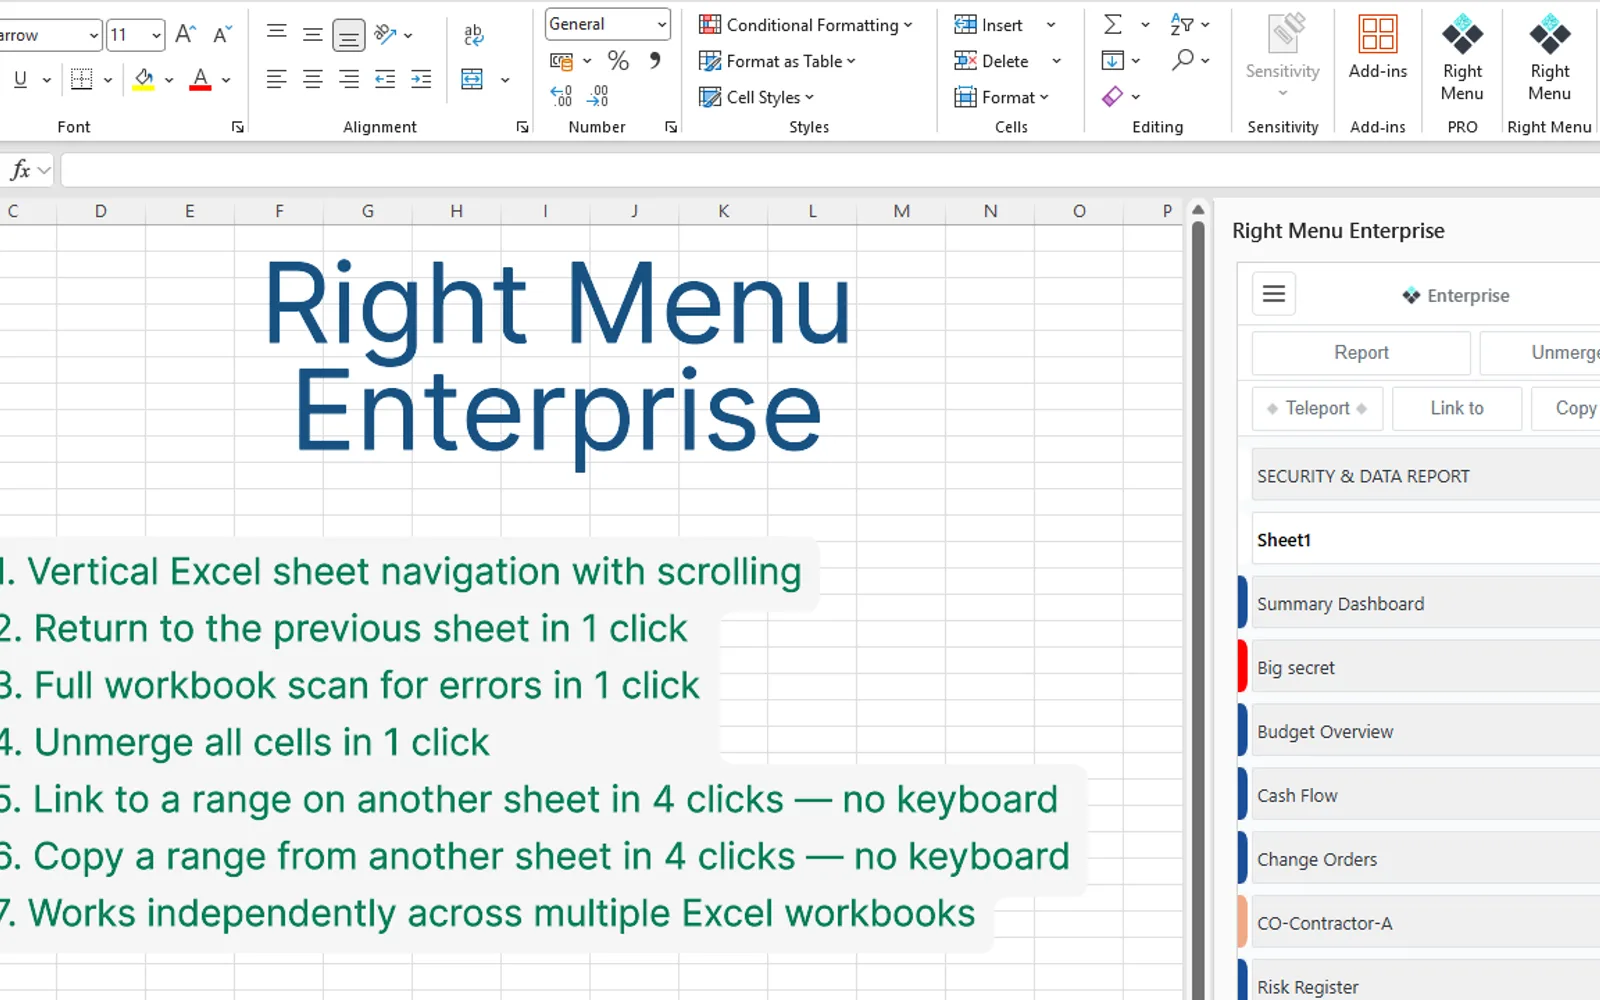The width and height of the screenshot is (1600, 1000).
Task: Open merge options dropdown arrow
Action: point(505,80)
